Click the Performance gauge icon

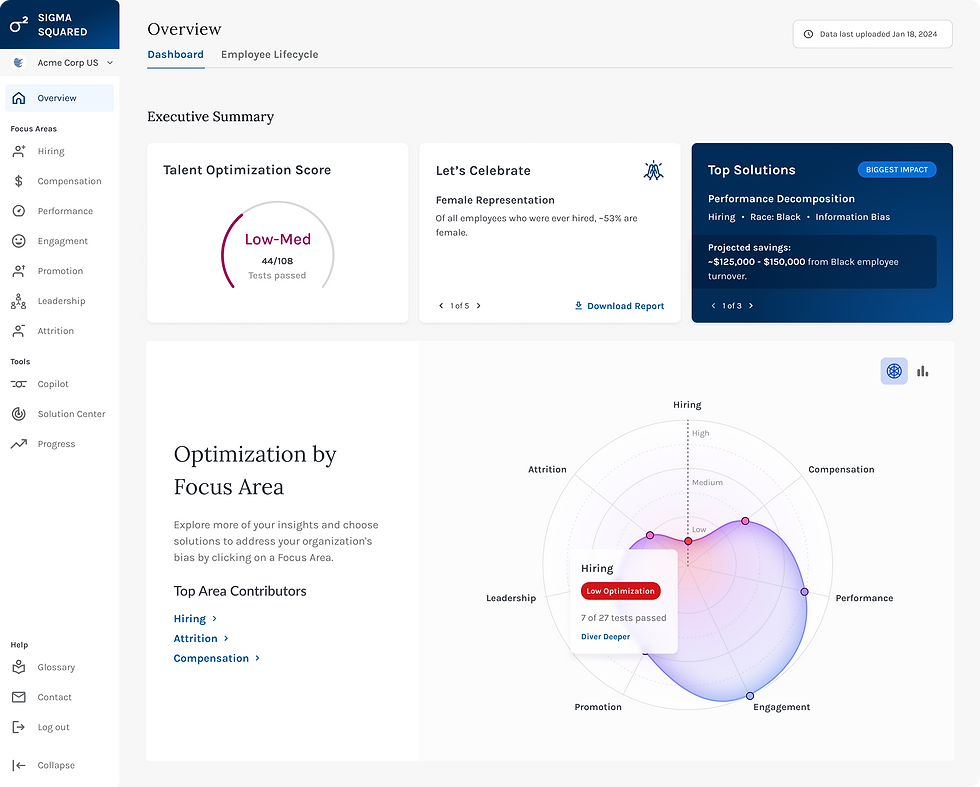[x=22, y=210]
